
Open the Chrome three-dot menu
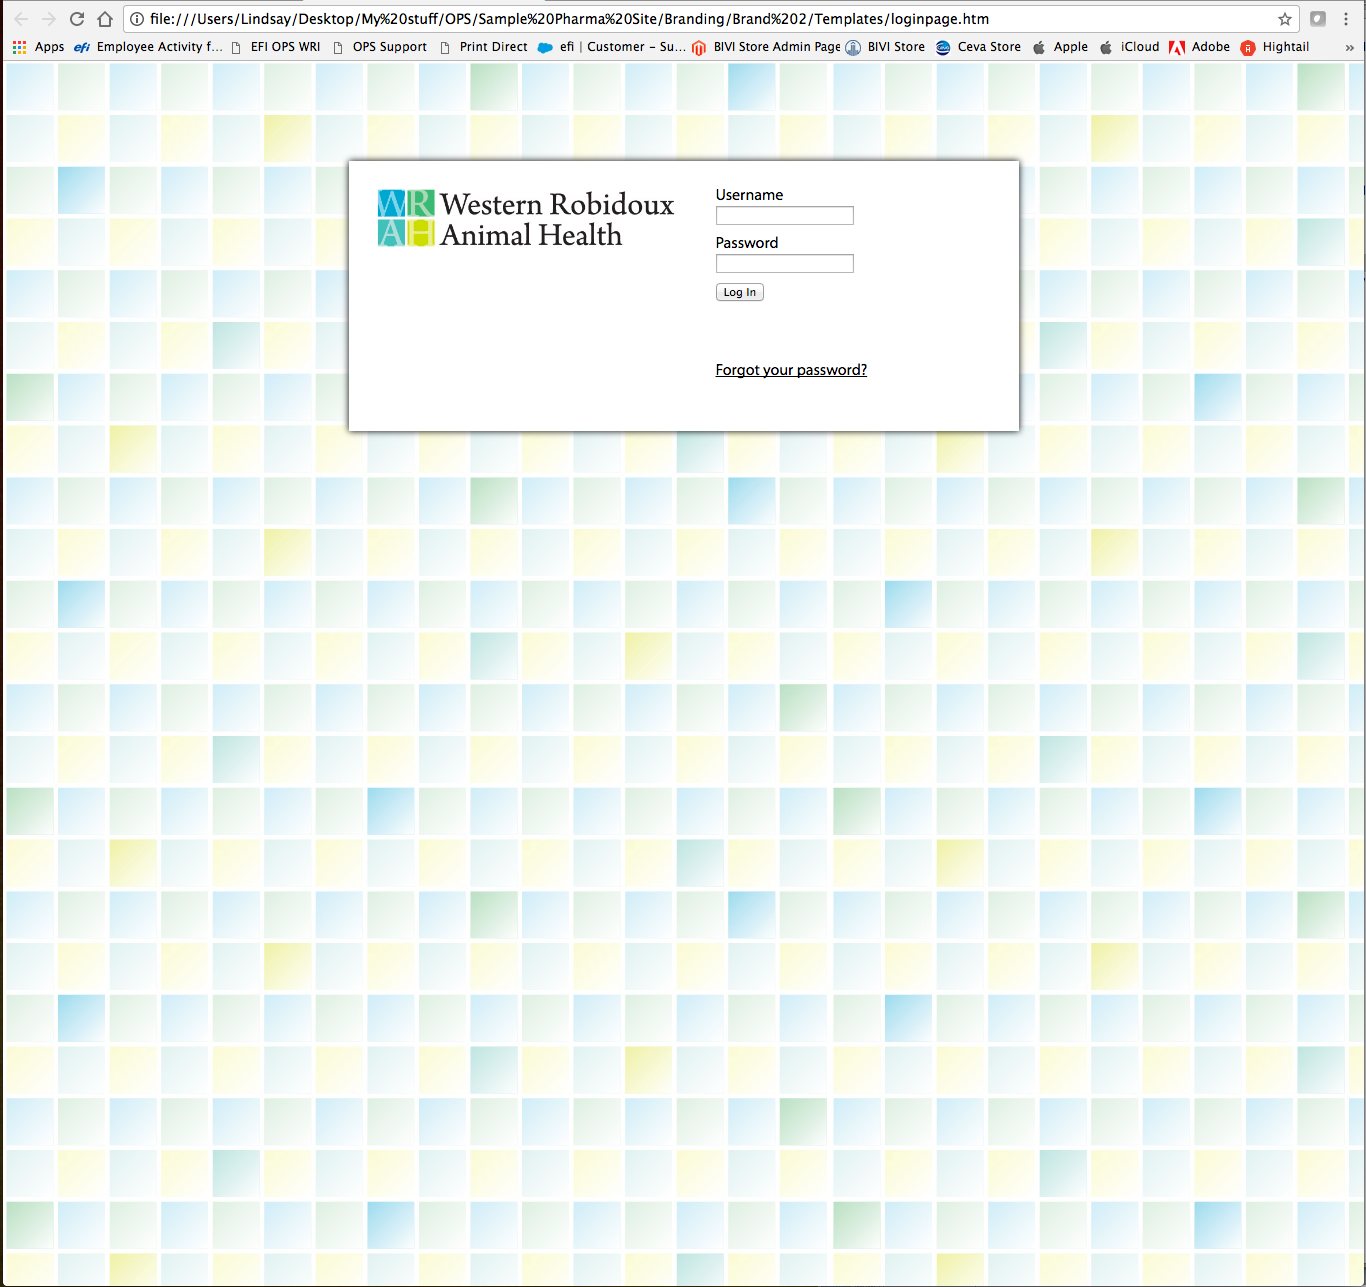[x=1346, y=19]
